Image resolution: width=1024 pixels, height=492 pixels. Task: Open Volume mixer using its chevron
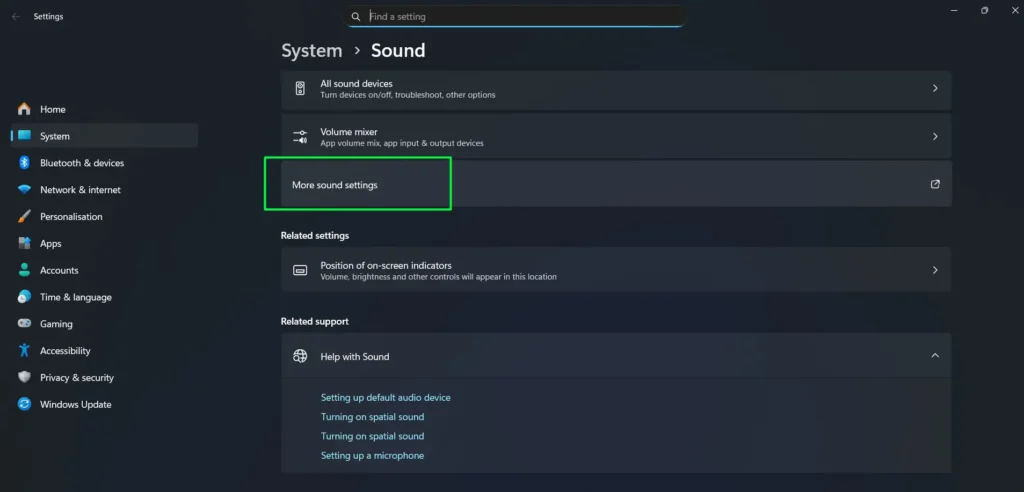935,137
